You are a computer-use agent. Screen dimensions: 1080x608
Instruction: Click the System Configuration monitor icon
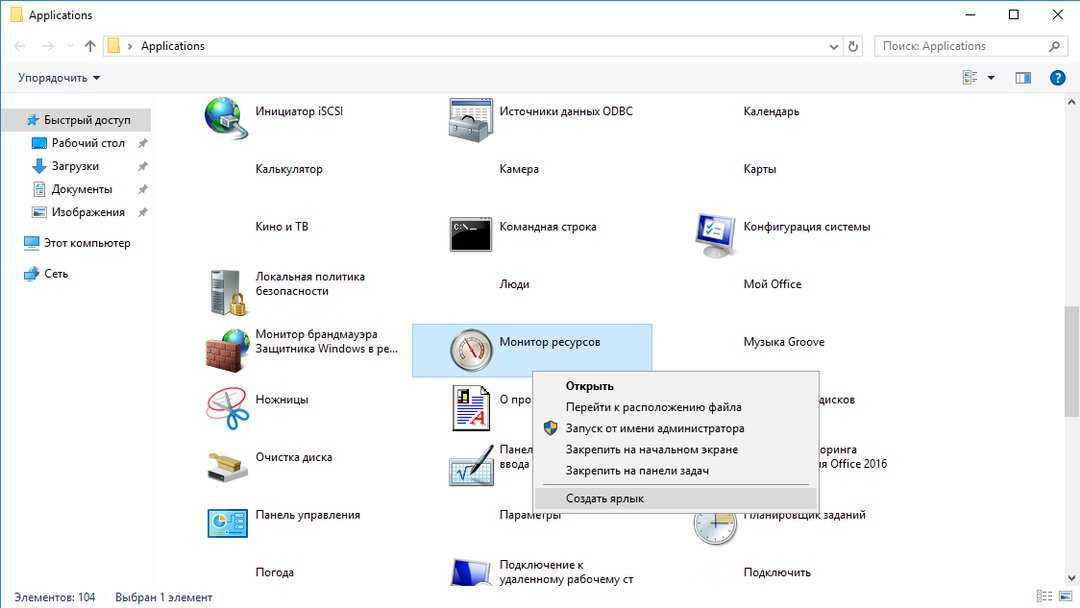click(x=715, y=235)
